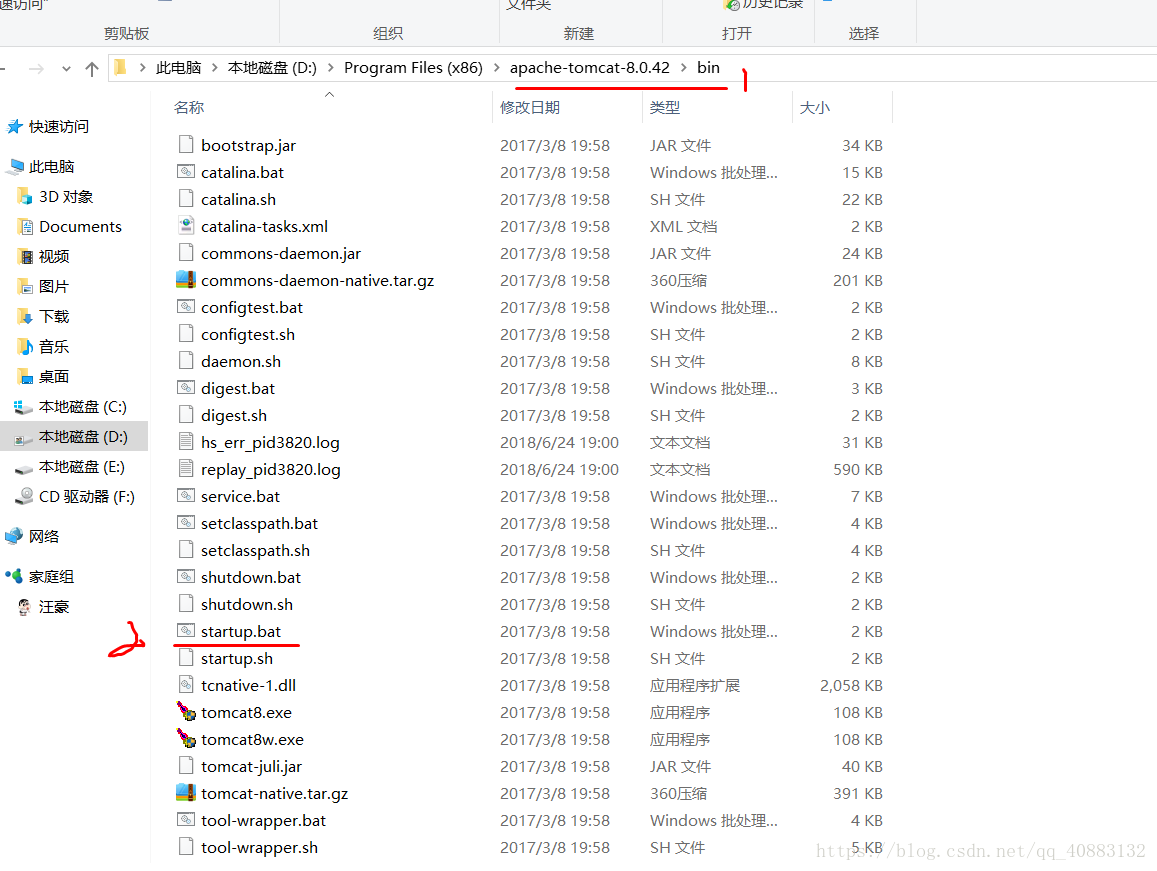The width and height of the screenshot is (1157, 871).
Task: Click the replay_pid3820.log text file icon
Action: tap(186, 469)
